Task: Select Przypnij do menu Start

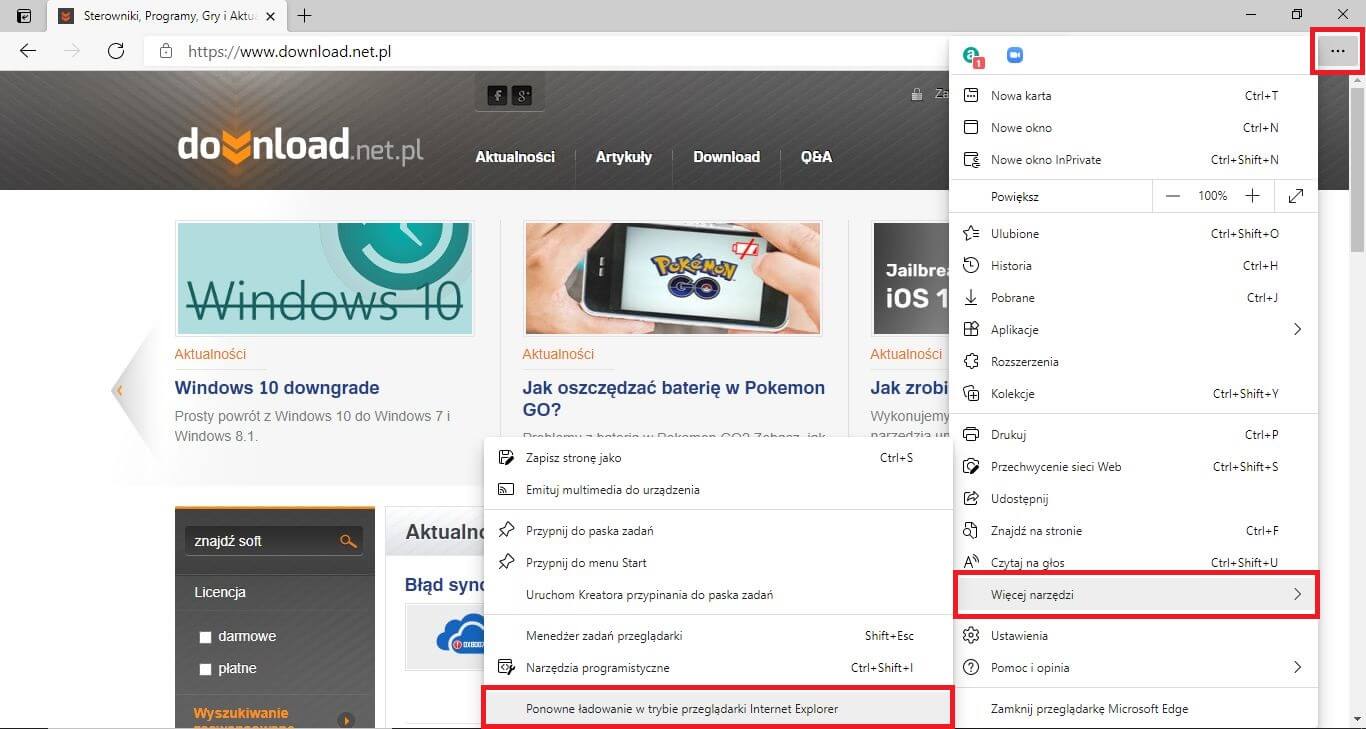Action: tap(716, 563)
